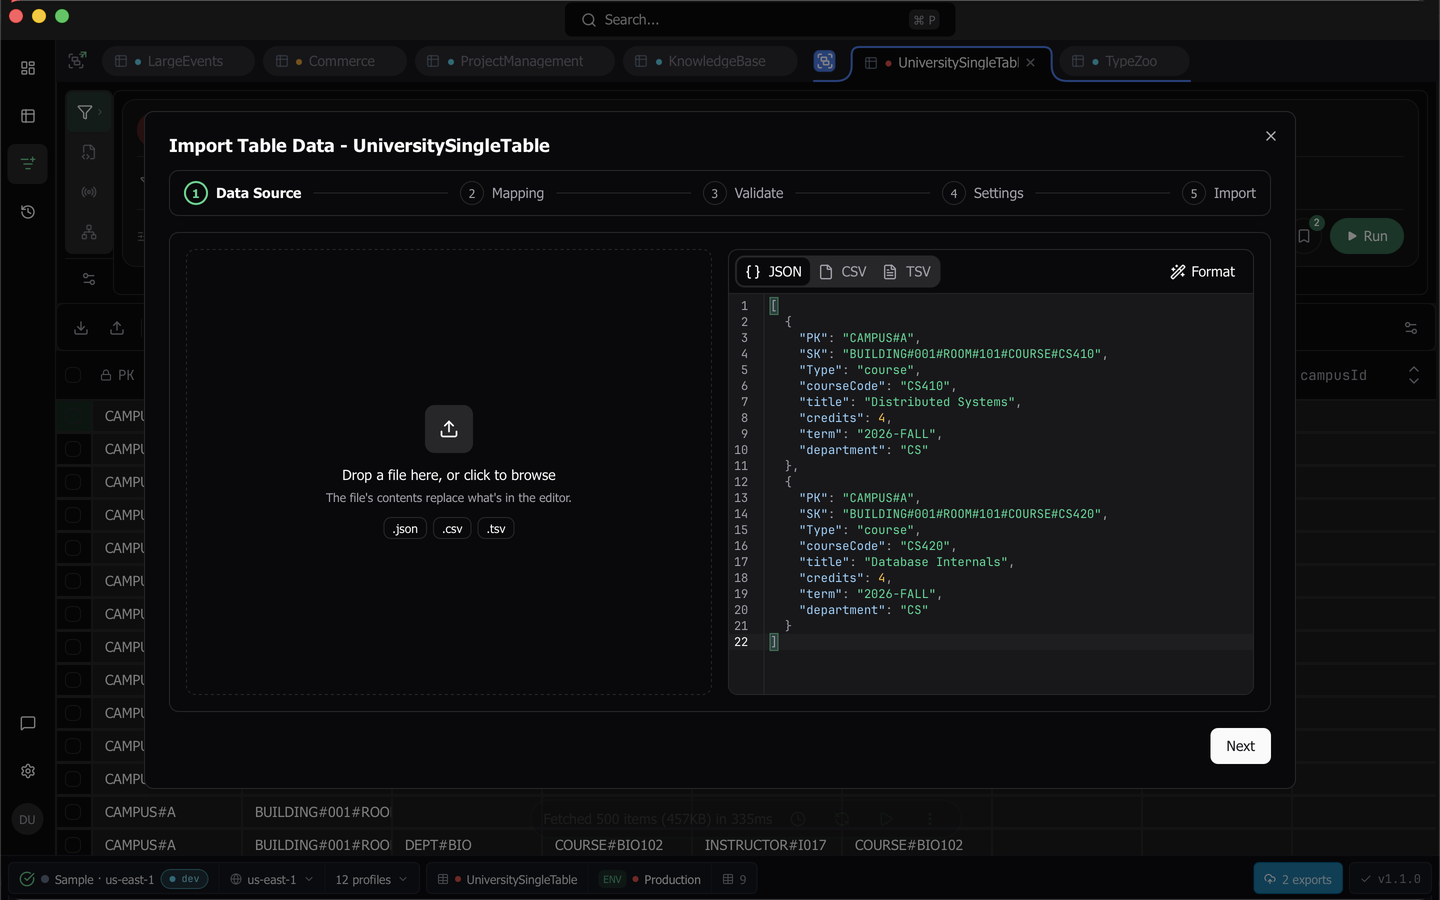Open the bookmark icon with badge 2

click(x=1304, y=236)
